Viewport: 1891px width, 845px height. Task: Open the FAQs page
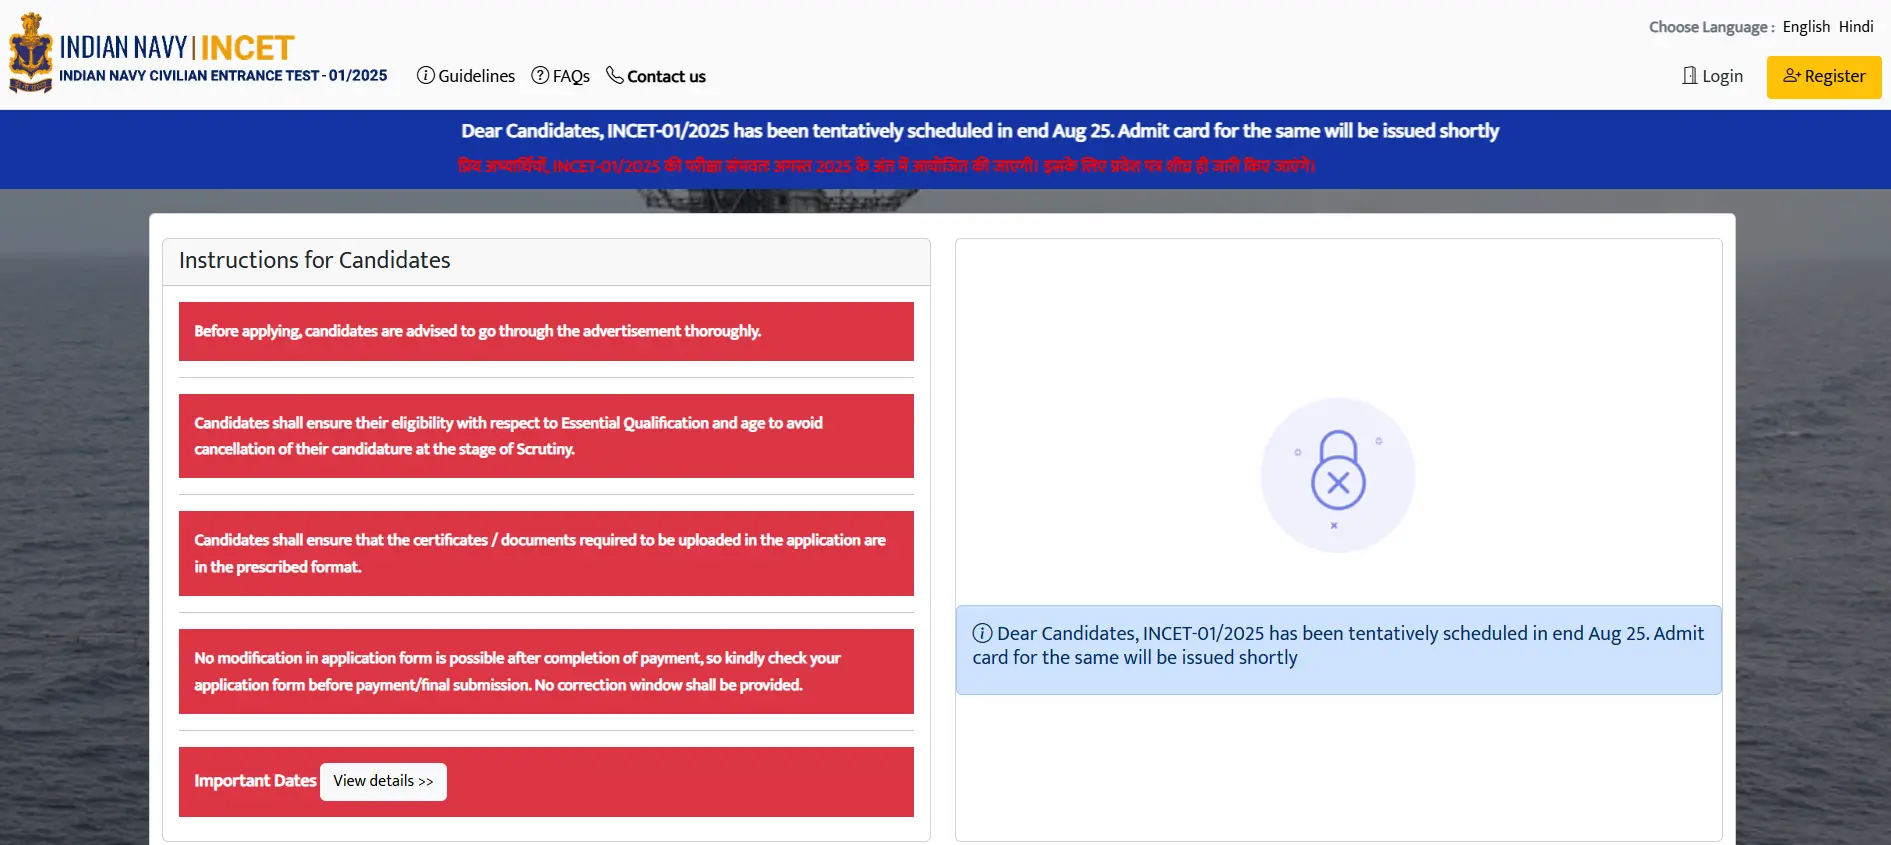point(561,76)
